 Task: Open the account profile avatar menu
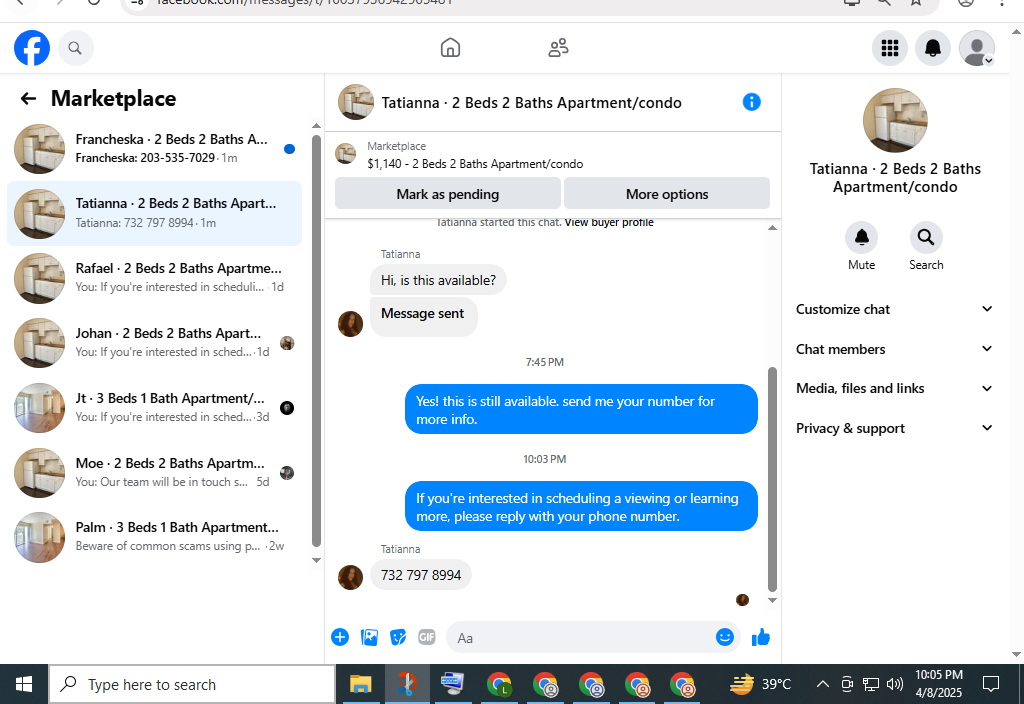976,48
